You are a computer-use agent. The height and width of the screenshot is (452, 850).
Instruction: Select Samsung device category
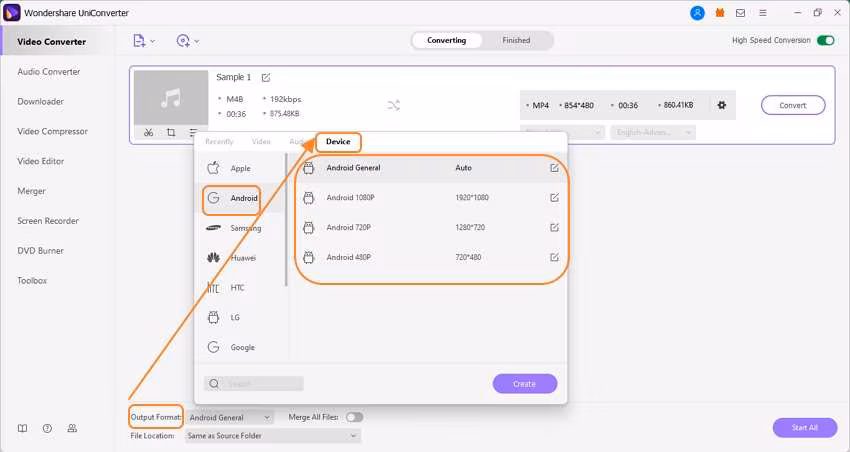coord(239,228)
